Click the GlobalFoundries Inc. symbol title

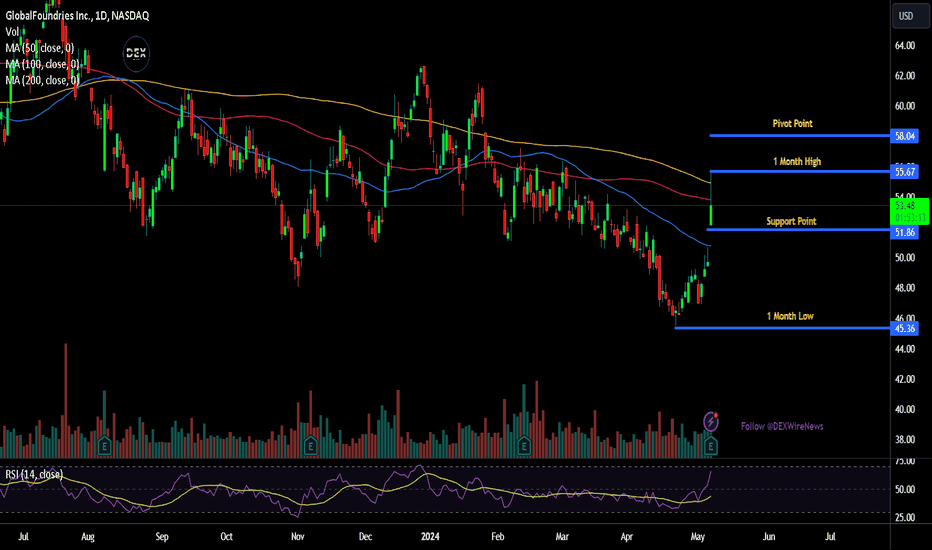pos(77,16)
